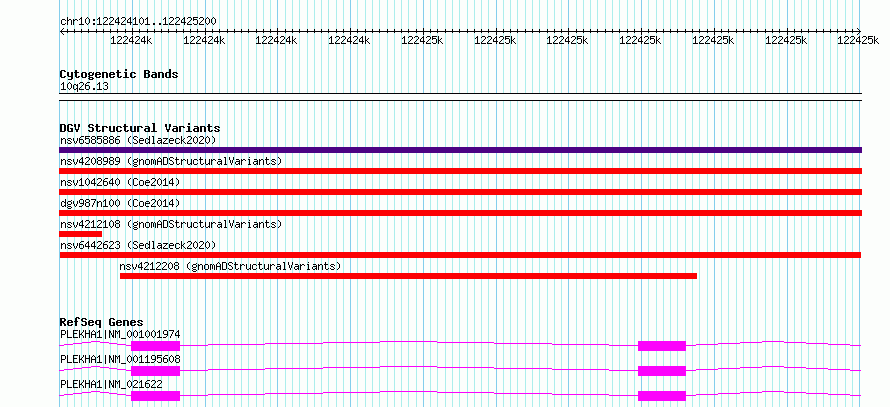Click the left exon block of NM_021622
This screenshot has height=407, width=890.
tap(156, 396)
